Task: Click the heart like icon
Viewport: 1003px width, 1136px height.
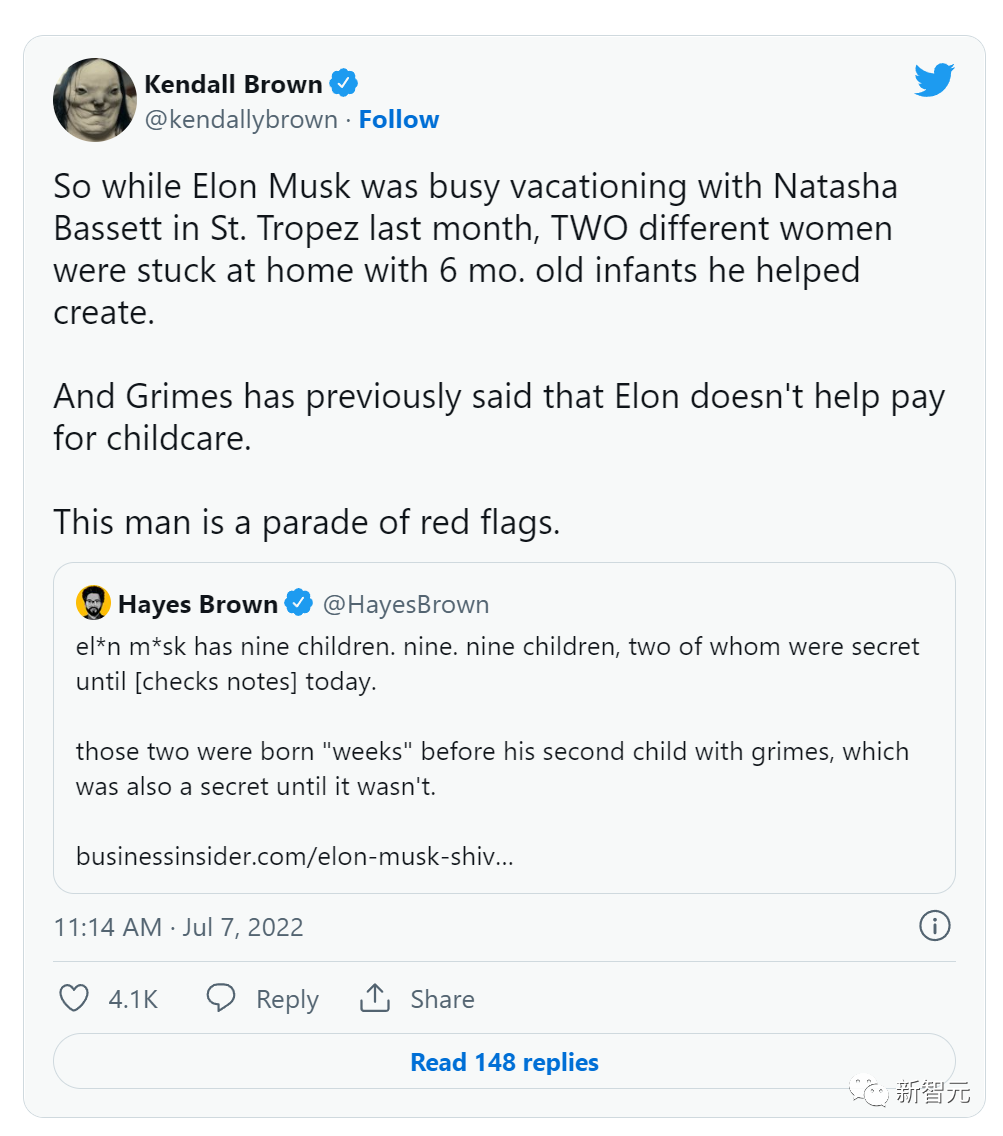Action: pyautogui.click(x=75, y=998)
